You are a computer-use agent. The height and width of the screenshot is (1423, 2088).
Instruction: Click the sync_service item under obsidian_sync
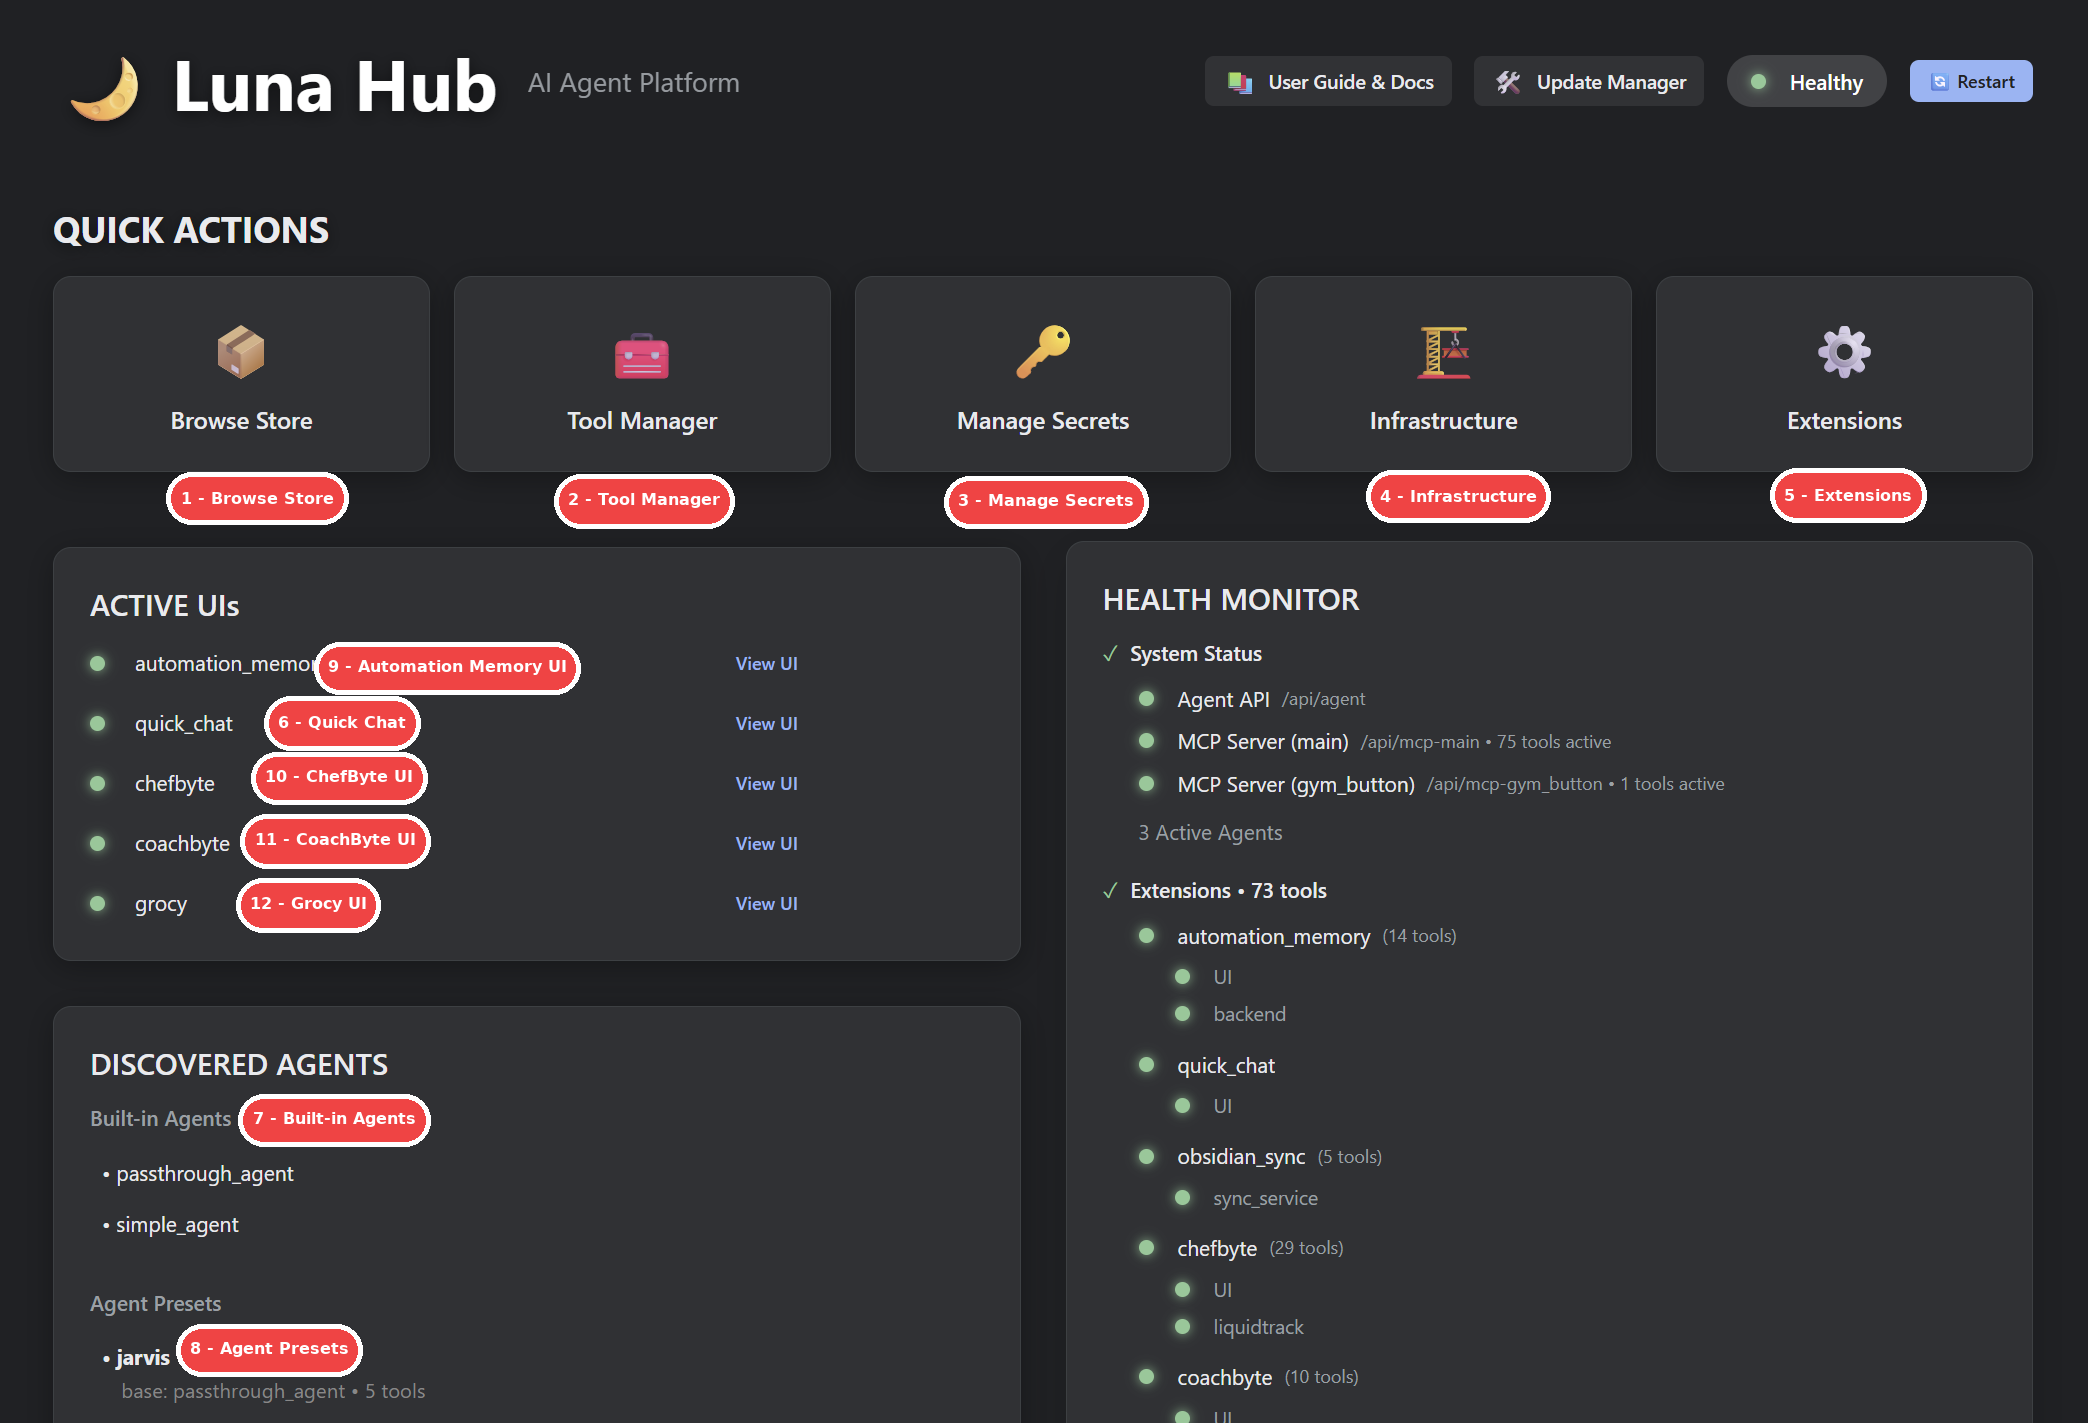click(1265, 1198)
